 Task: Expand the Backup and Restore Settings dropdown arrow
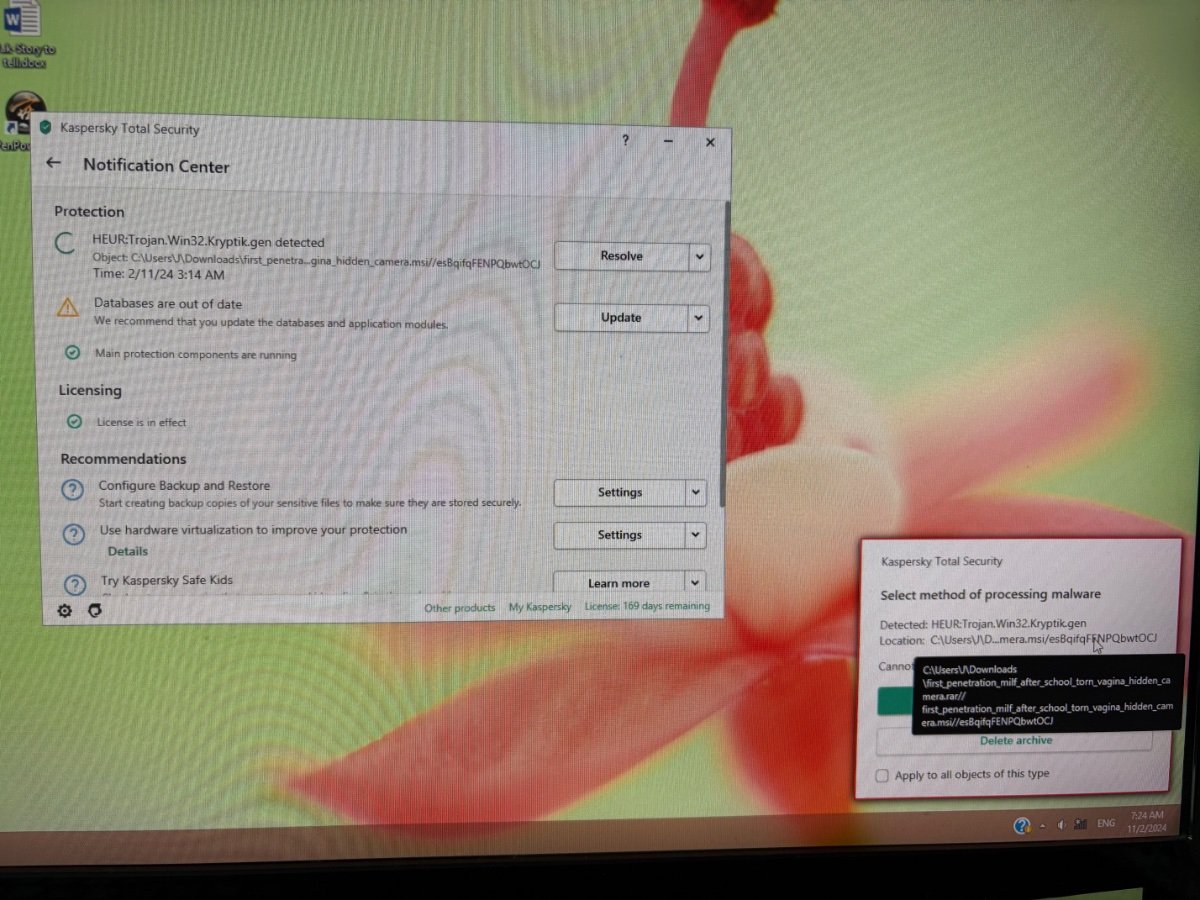click(x=696, y=492)
